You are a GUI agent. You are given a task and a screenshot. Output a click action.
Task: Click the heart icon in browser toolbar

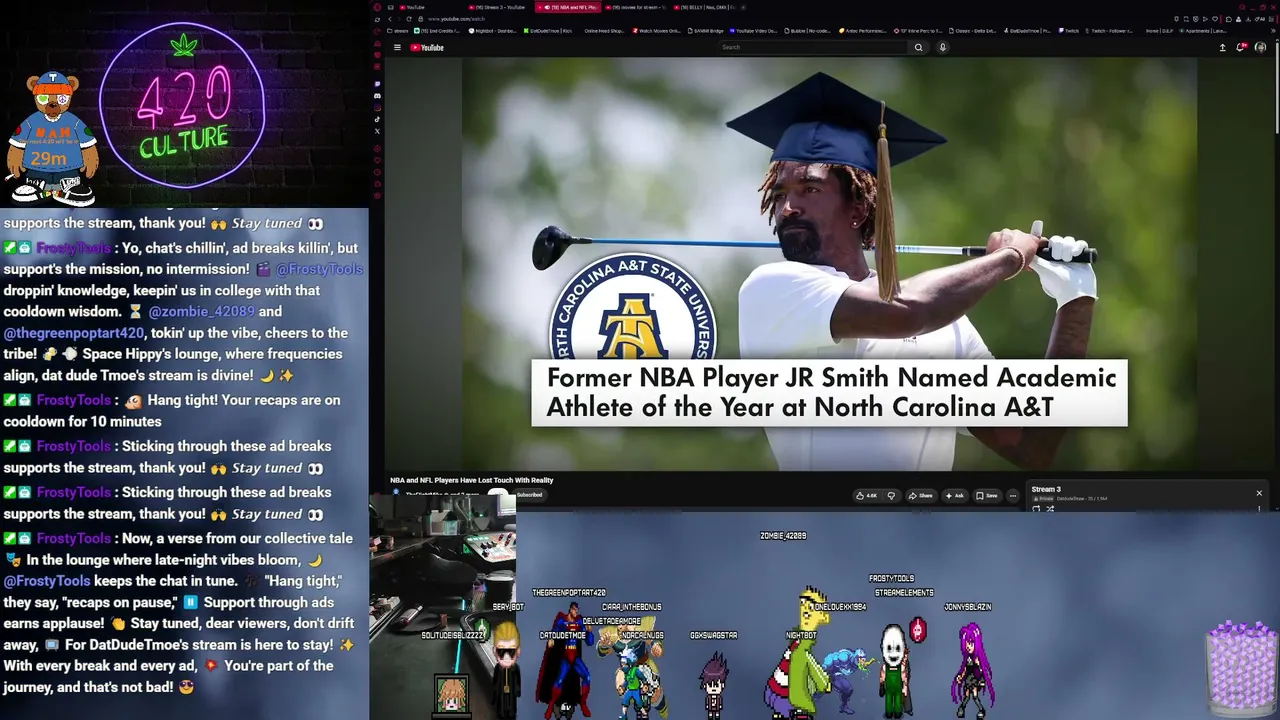pyautogui.click(x=1213, y=19)
